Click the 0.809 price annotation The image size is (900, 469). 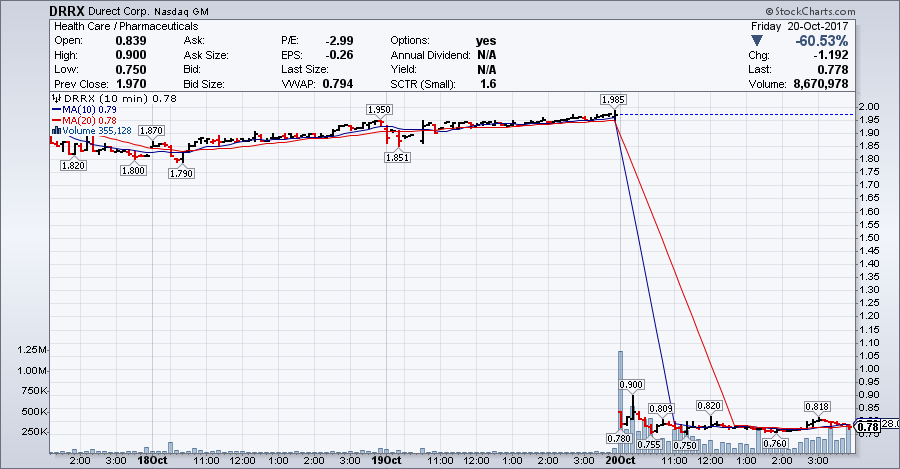click(661, 409)
